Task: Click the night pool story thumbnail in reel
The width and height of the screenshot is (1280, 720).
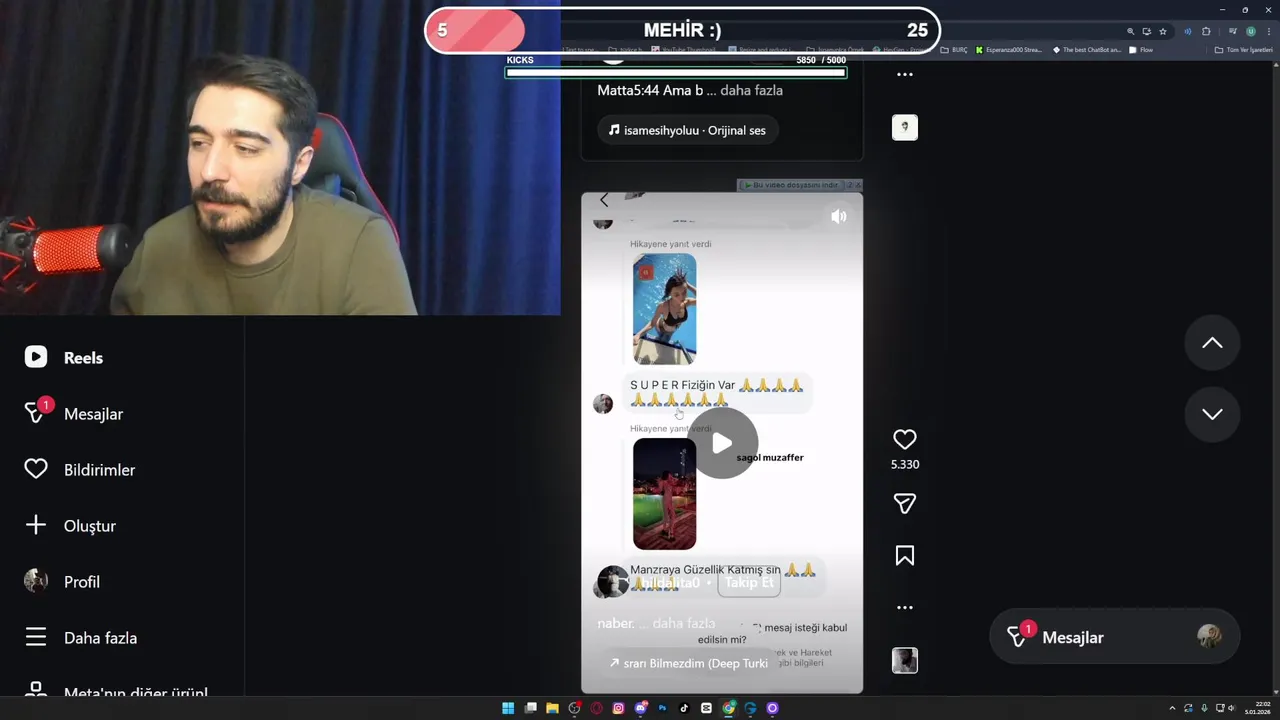Action: click(664, 494)
